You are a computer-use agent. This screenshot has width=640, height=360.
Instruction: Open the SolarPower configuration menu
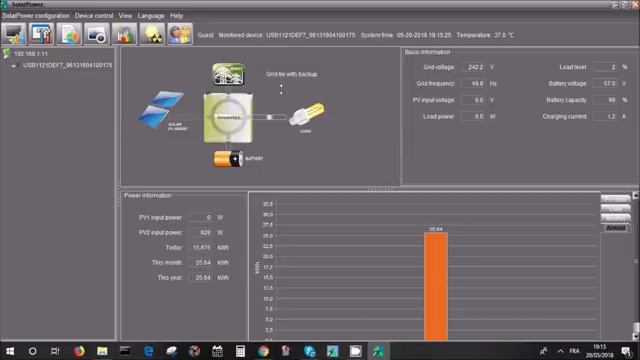click(x=36, y=16)
